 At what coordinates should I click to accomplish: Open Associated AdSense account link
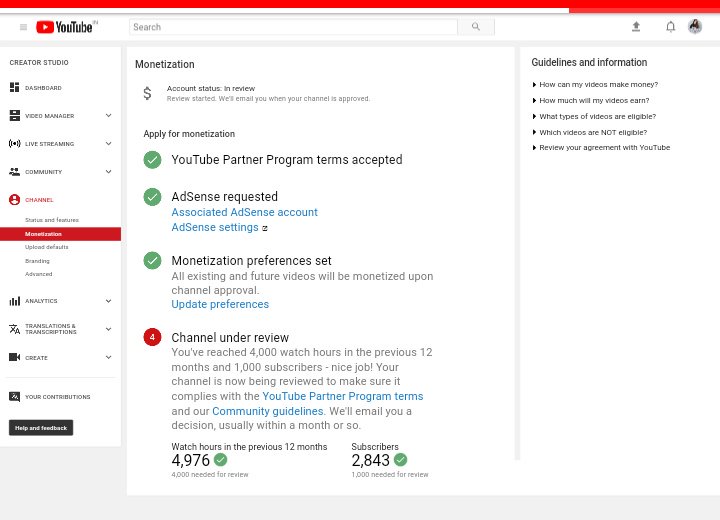click(244, 212)
